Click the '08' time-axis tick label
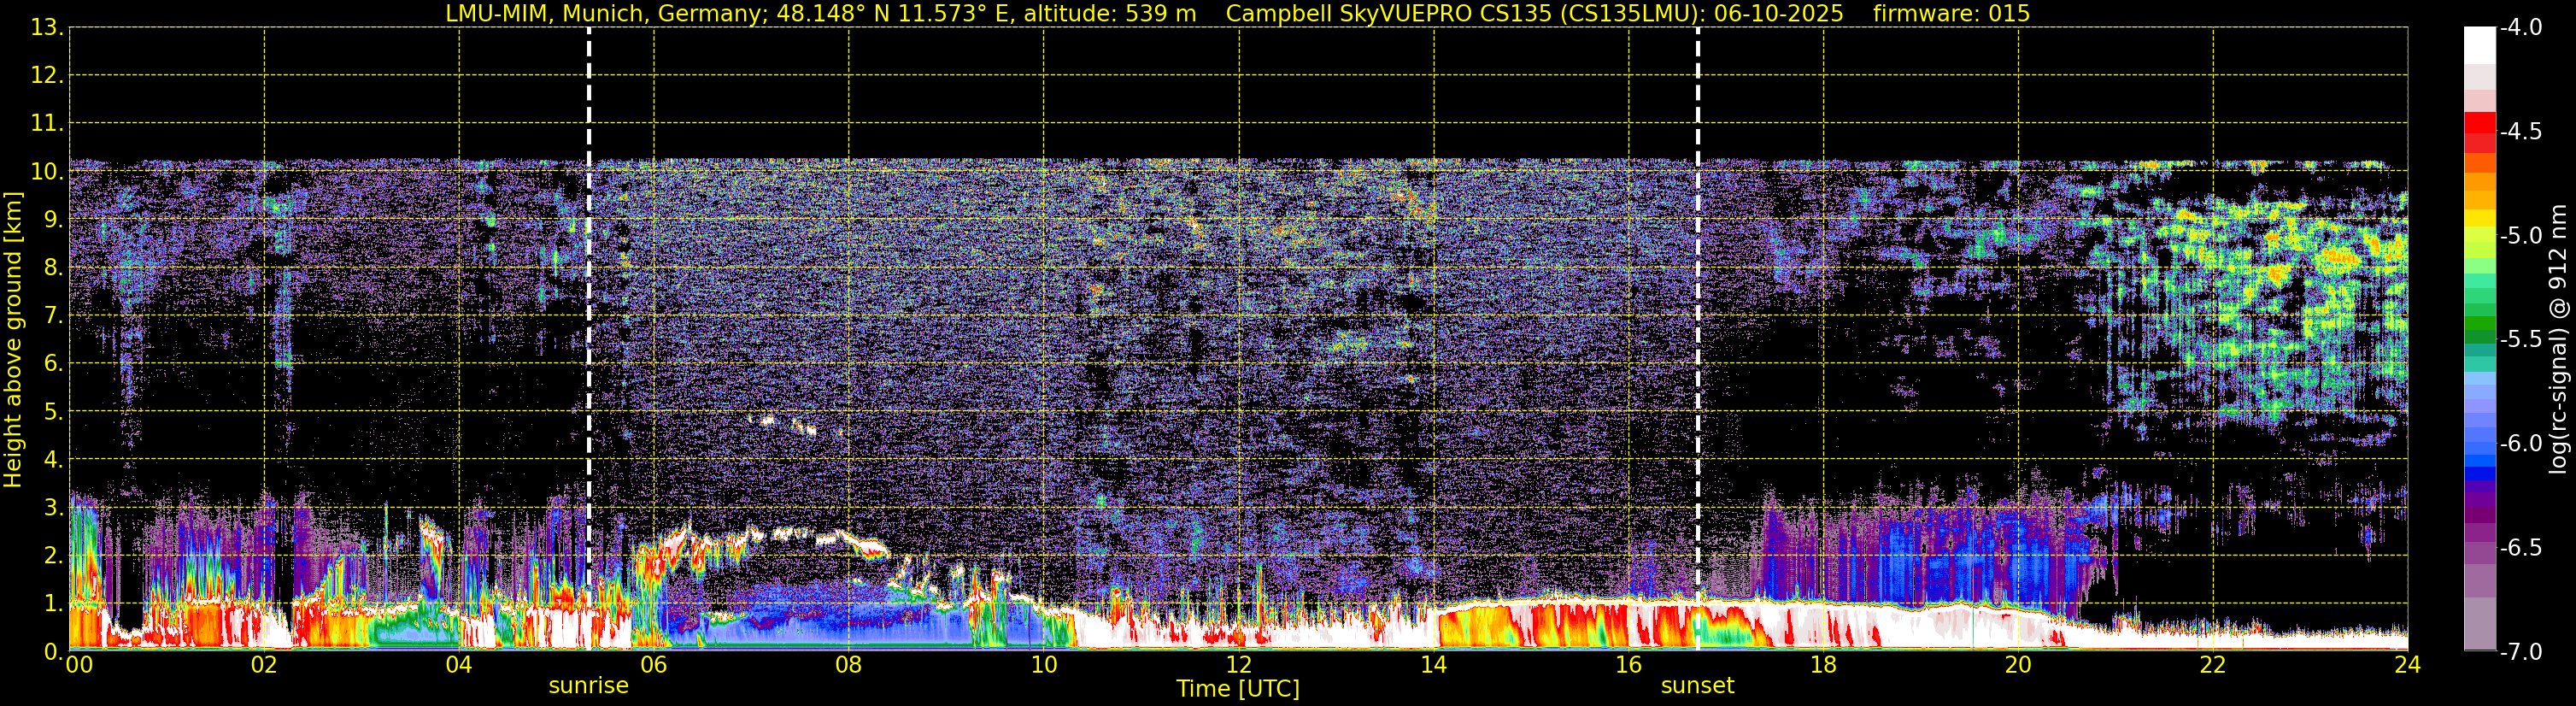Screen dimensions: 2576x706 point(849,666)
